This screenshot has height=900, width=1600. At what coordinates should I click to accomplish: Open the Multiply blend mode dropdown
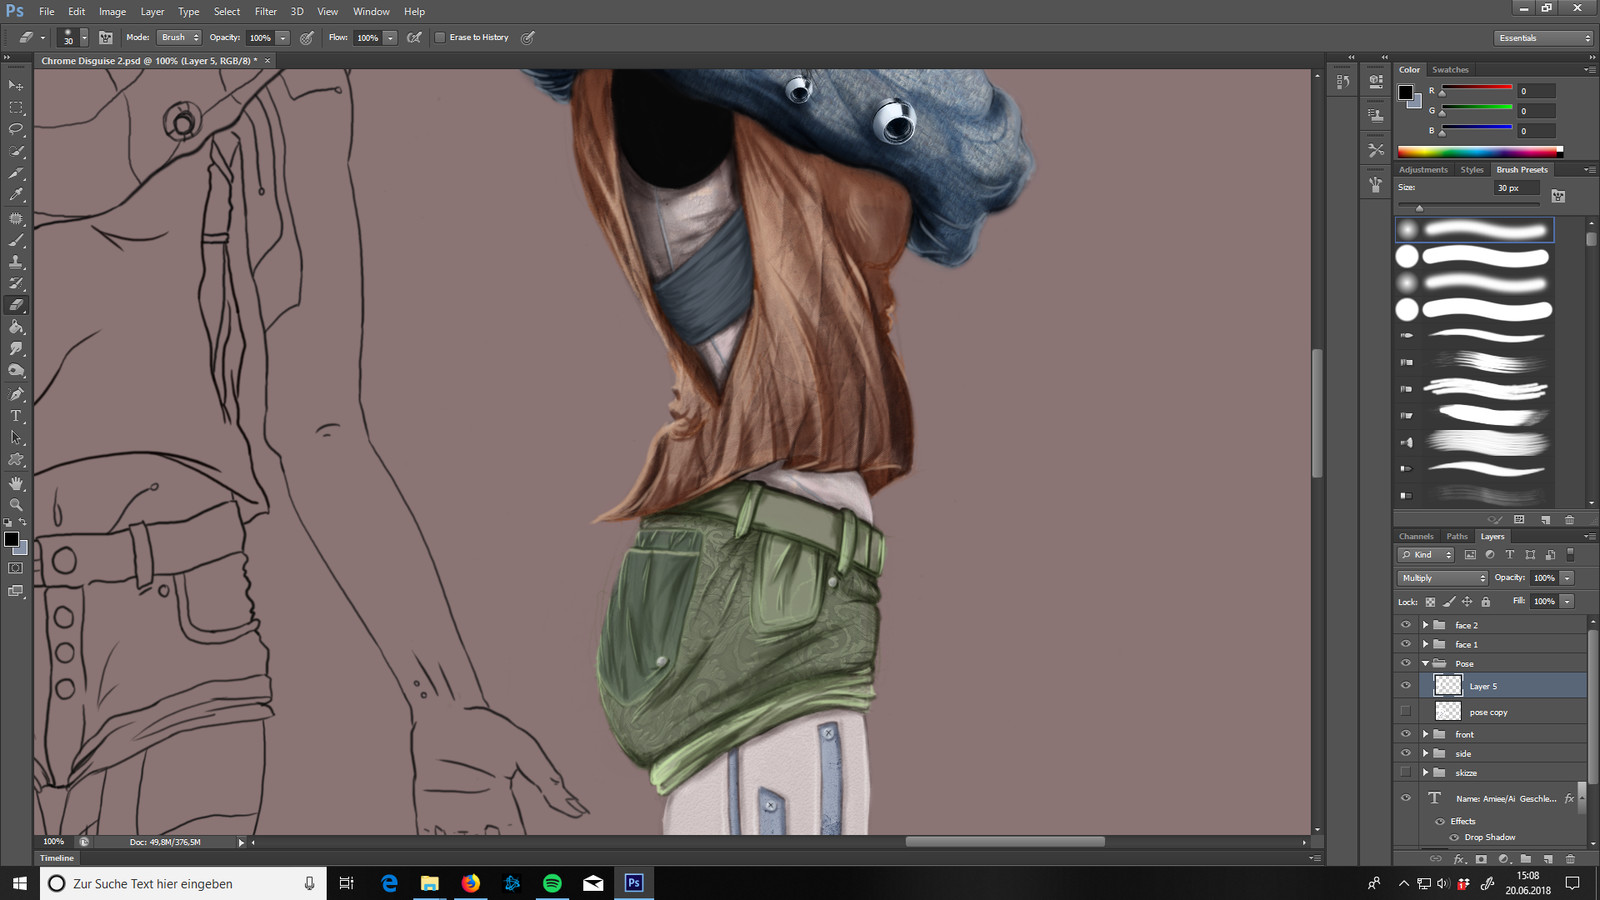tap(1442, 578)
